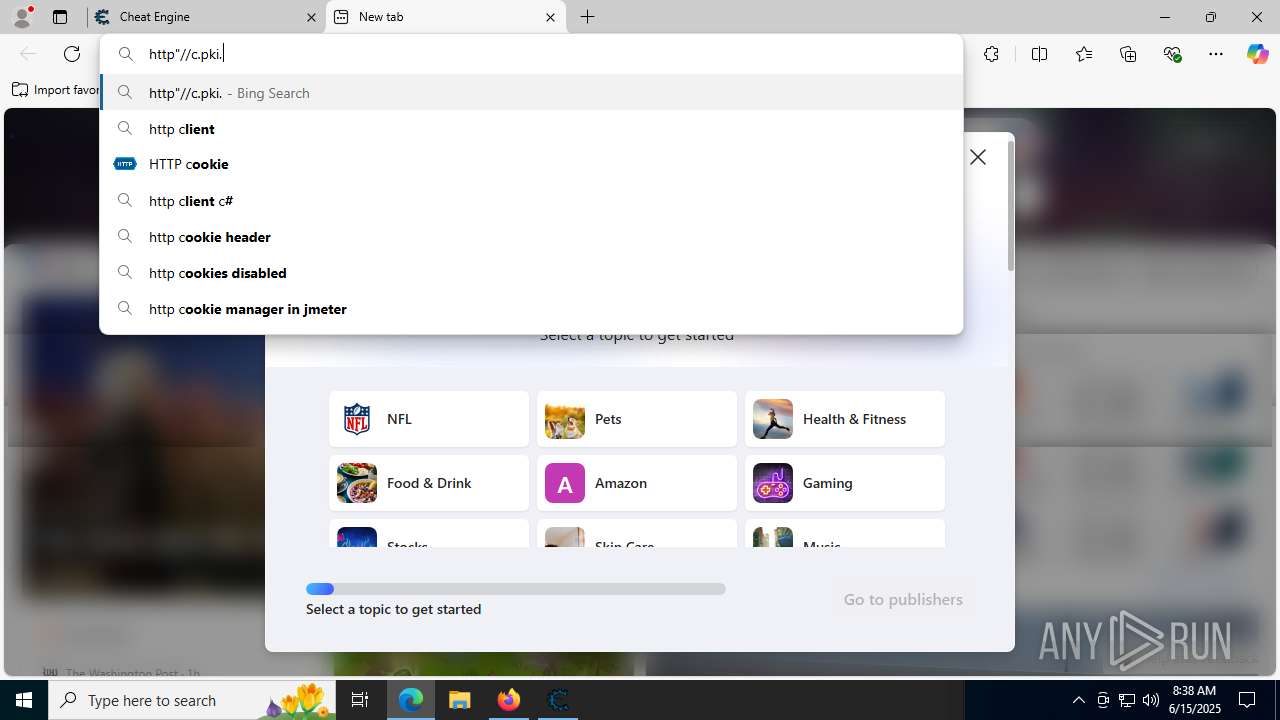Click the topic selection progress bar
The width and height of the screenshot is (1280, 720).
516,589
